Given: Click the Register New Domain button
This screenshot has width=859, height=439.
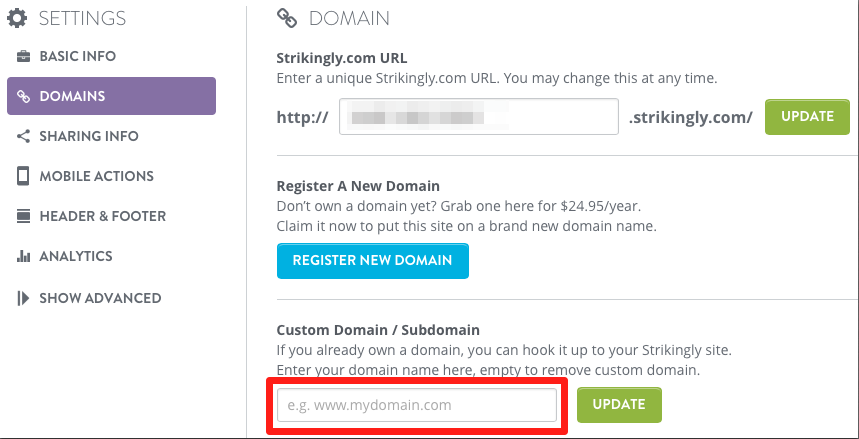Looking at the screenshot, I should [x=373, y=261].
